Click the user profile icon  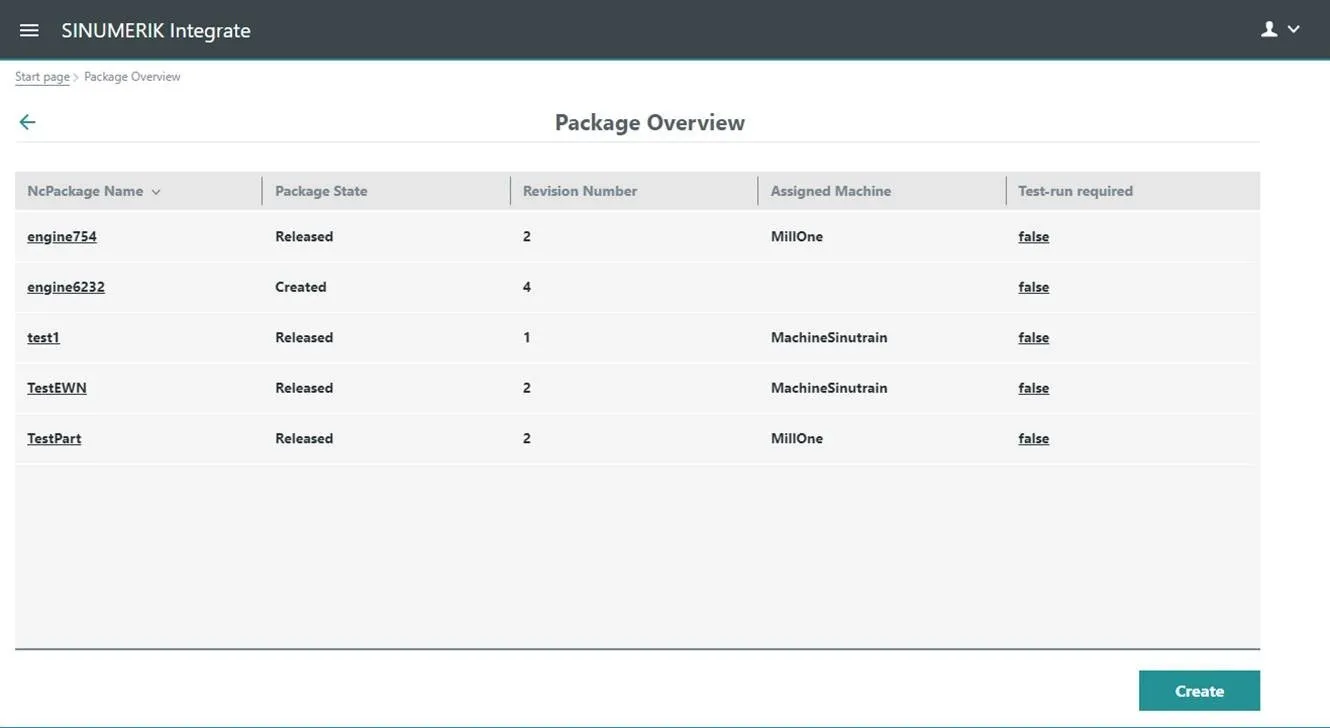click(1268, 28)
